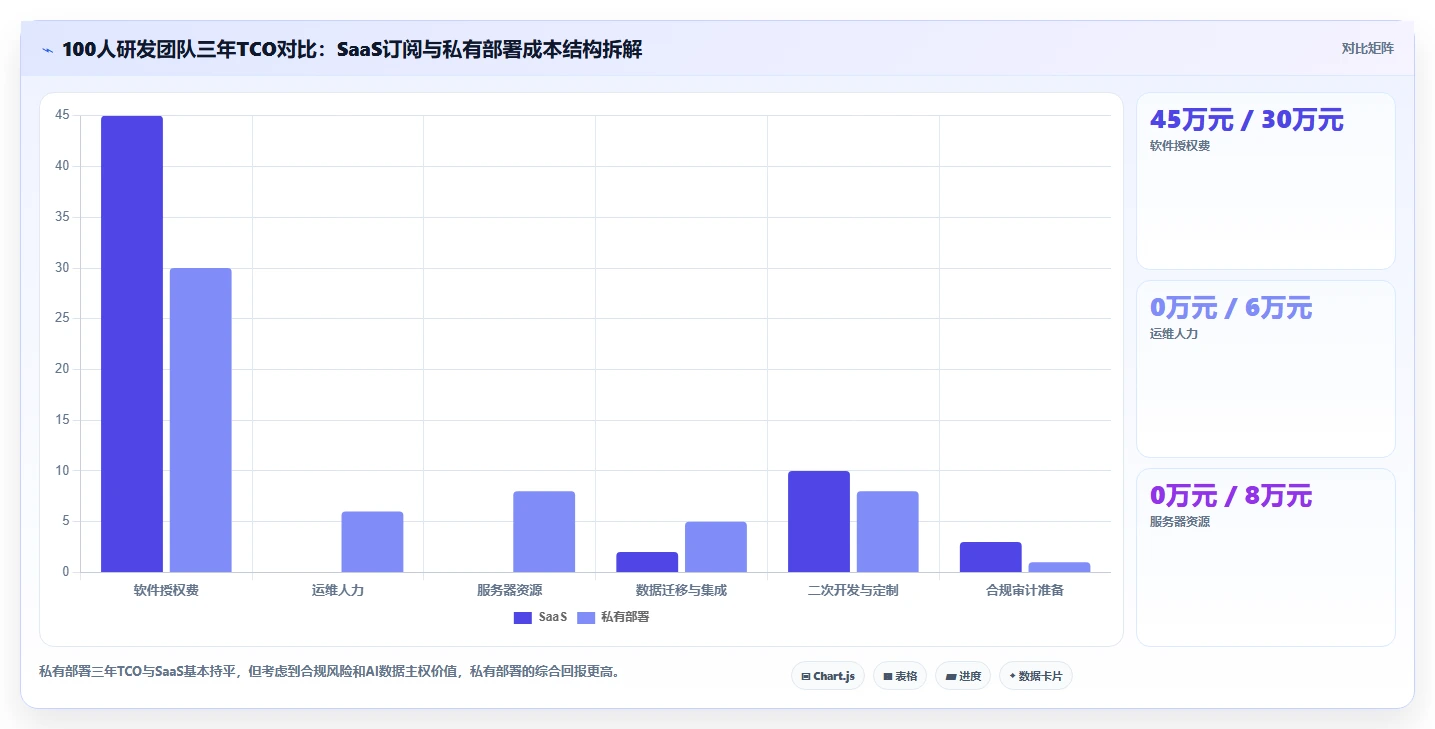This screenshot has width=1435, height=729.
Task: Click the SaaS bar for 软件授权费
Action: click(x=132, y=344)
